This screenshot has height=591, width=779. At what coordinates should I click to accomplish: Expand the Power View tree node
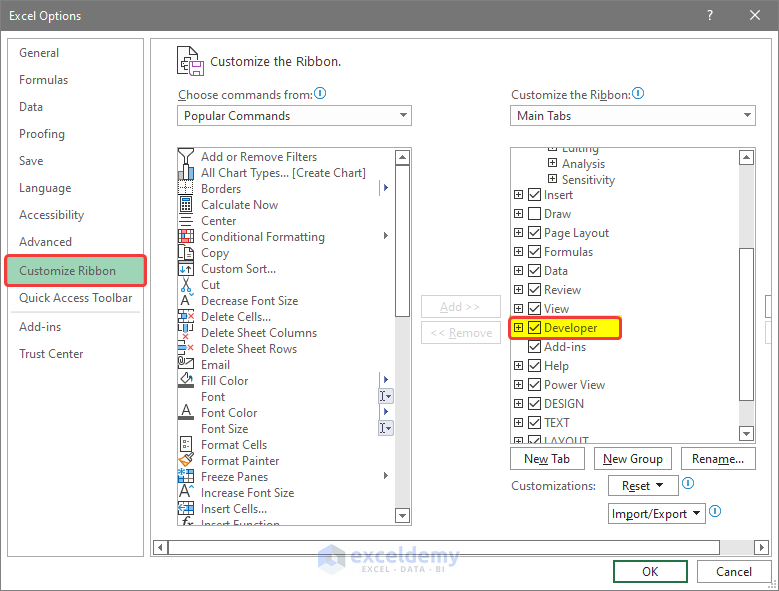[518, 384]
